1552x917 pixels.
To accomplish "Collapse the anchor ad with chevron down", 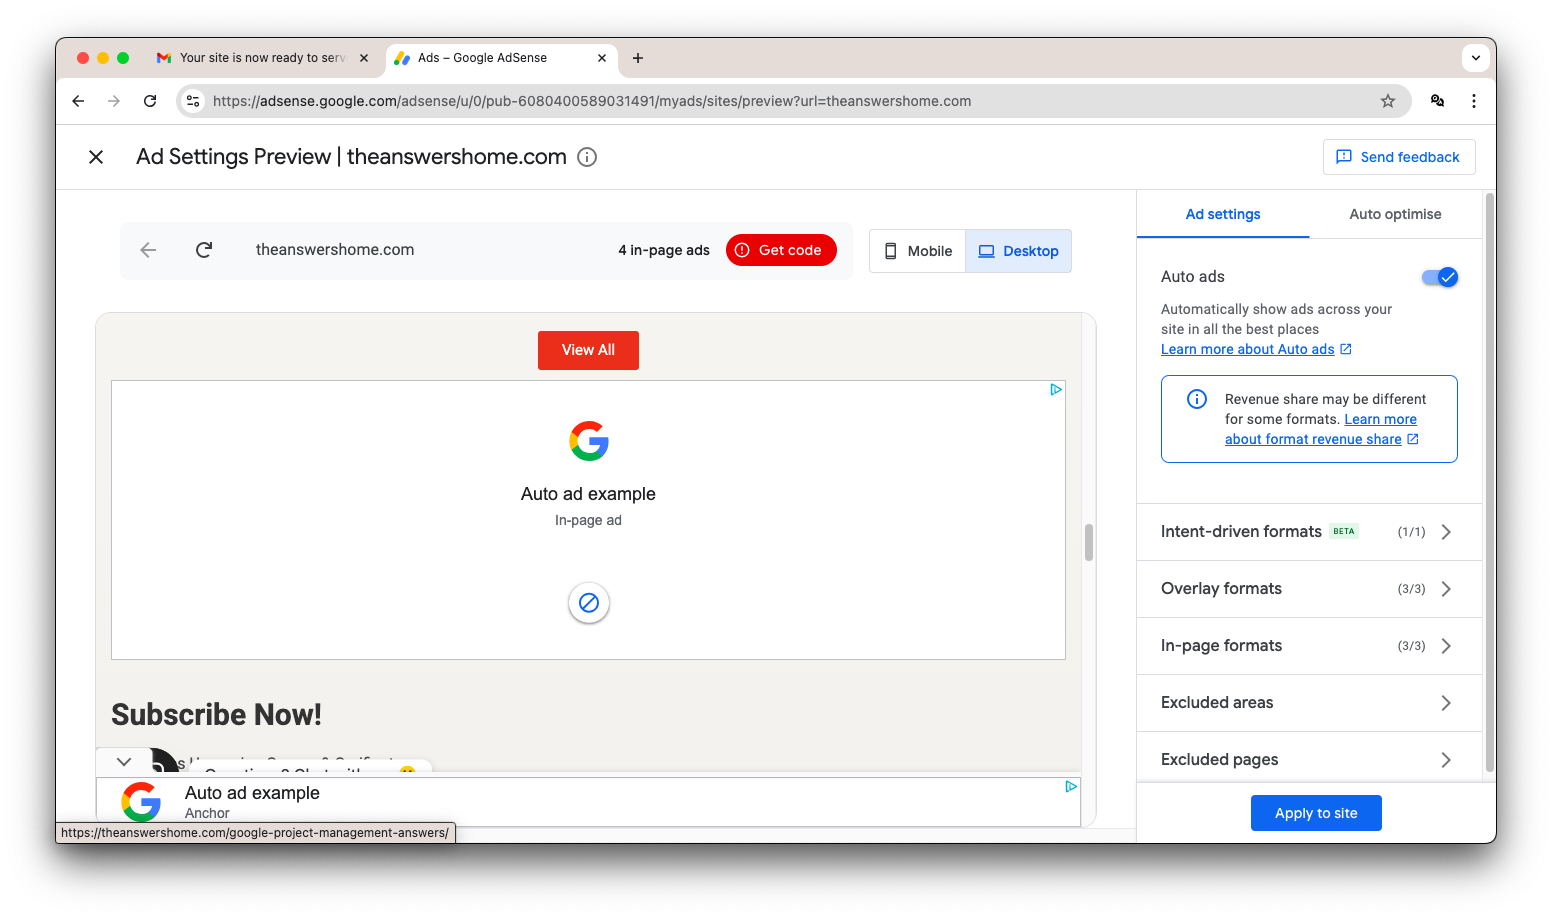I will [x=124, y=762].
